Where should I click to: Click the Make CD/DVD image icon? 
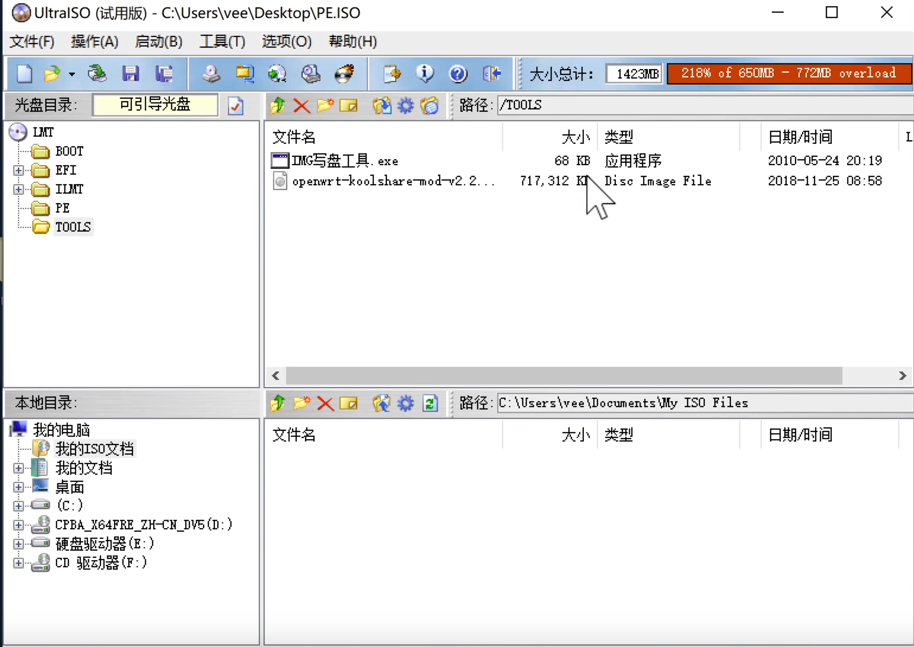[x=211, y=73]
